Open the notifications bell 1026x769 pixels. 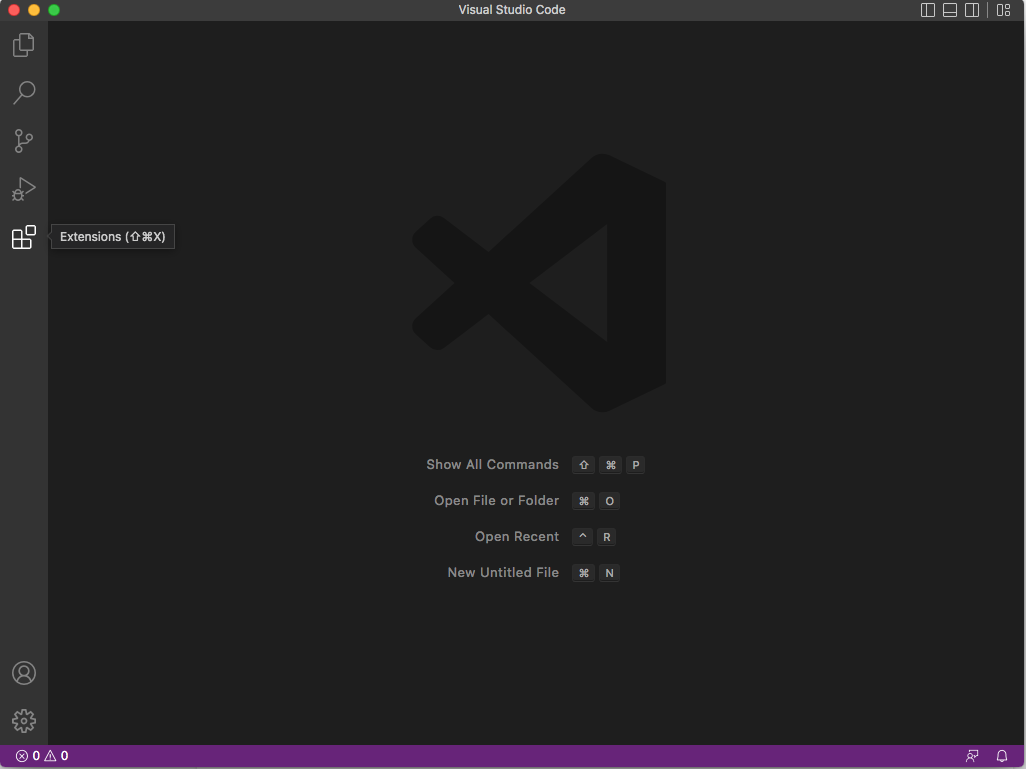click(1001, 755)
